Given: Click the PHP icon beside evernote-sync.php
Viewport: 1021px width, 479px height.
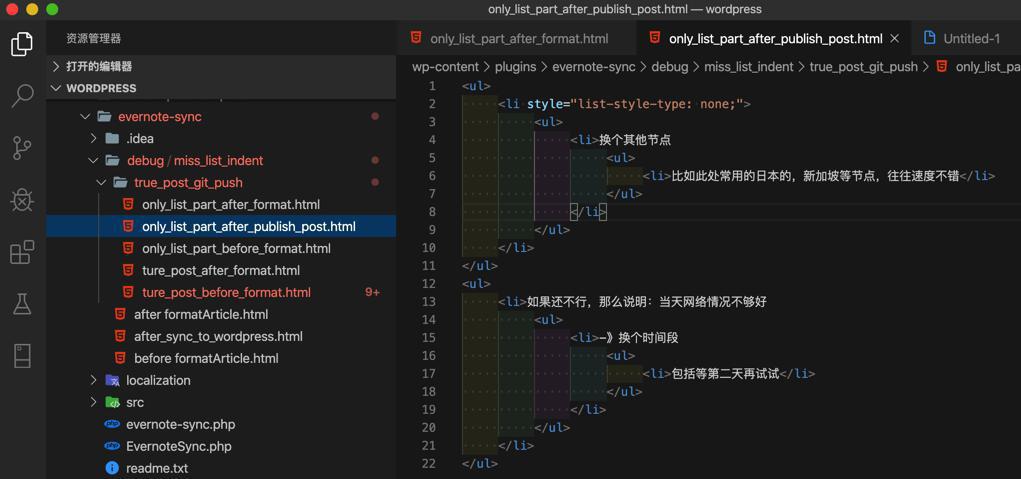Looking at the screenshot, I should tap(112, 424).
